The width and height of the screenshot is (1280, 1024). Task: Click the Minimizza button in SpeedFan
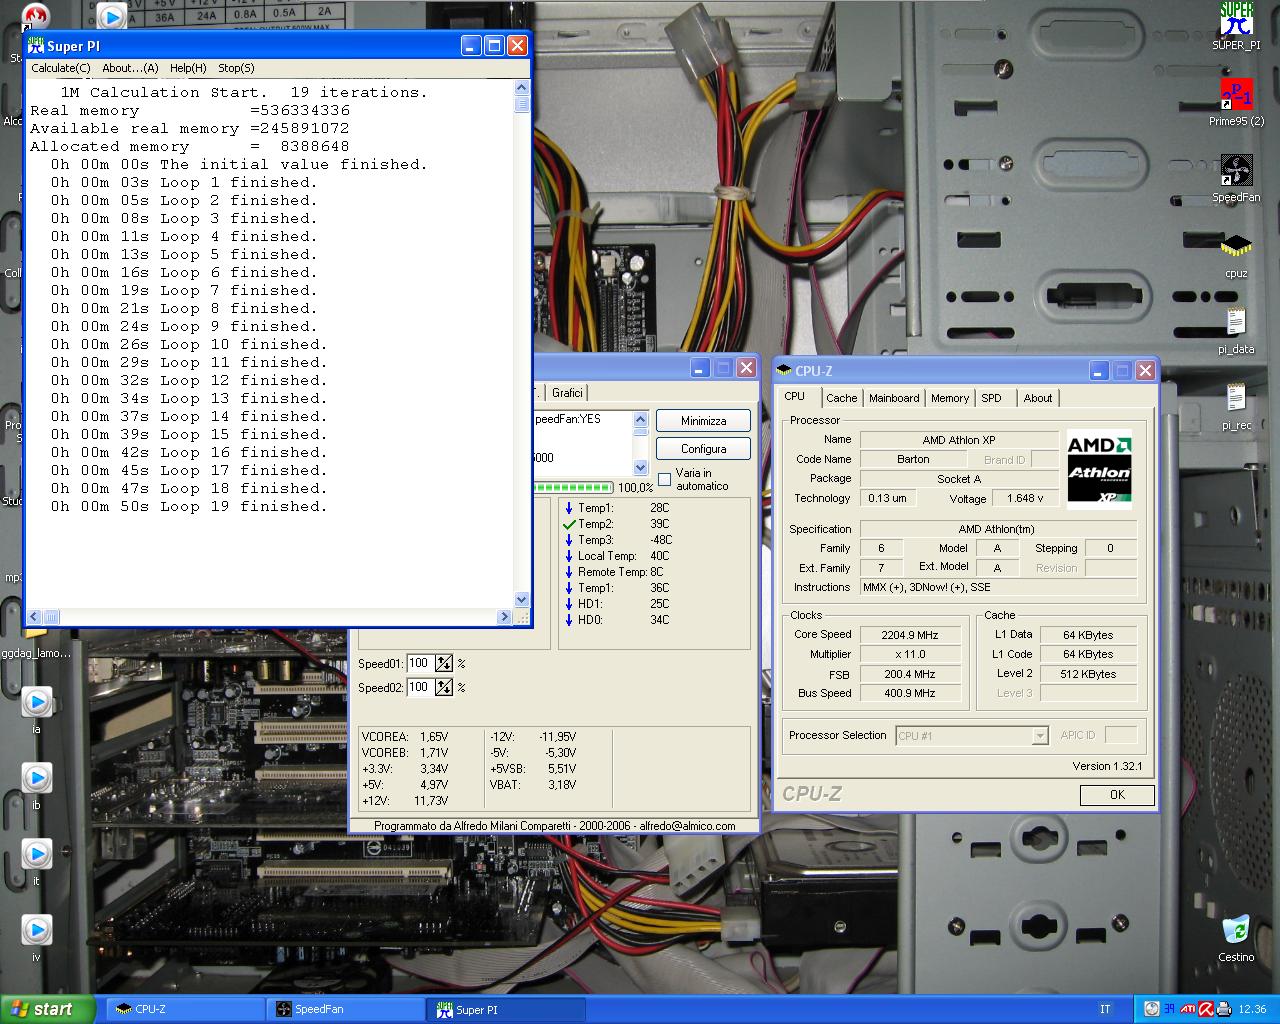[704, 421]
